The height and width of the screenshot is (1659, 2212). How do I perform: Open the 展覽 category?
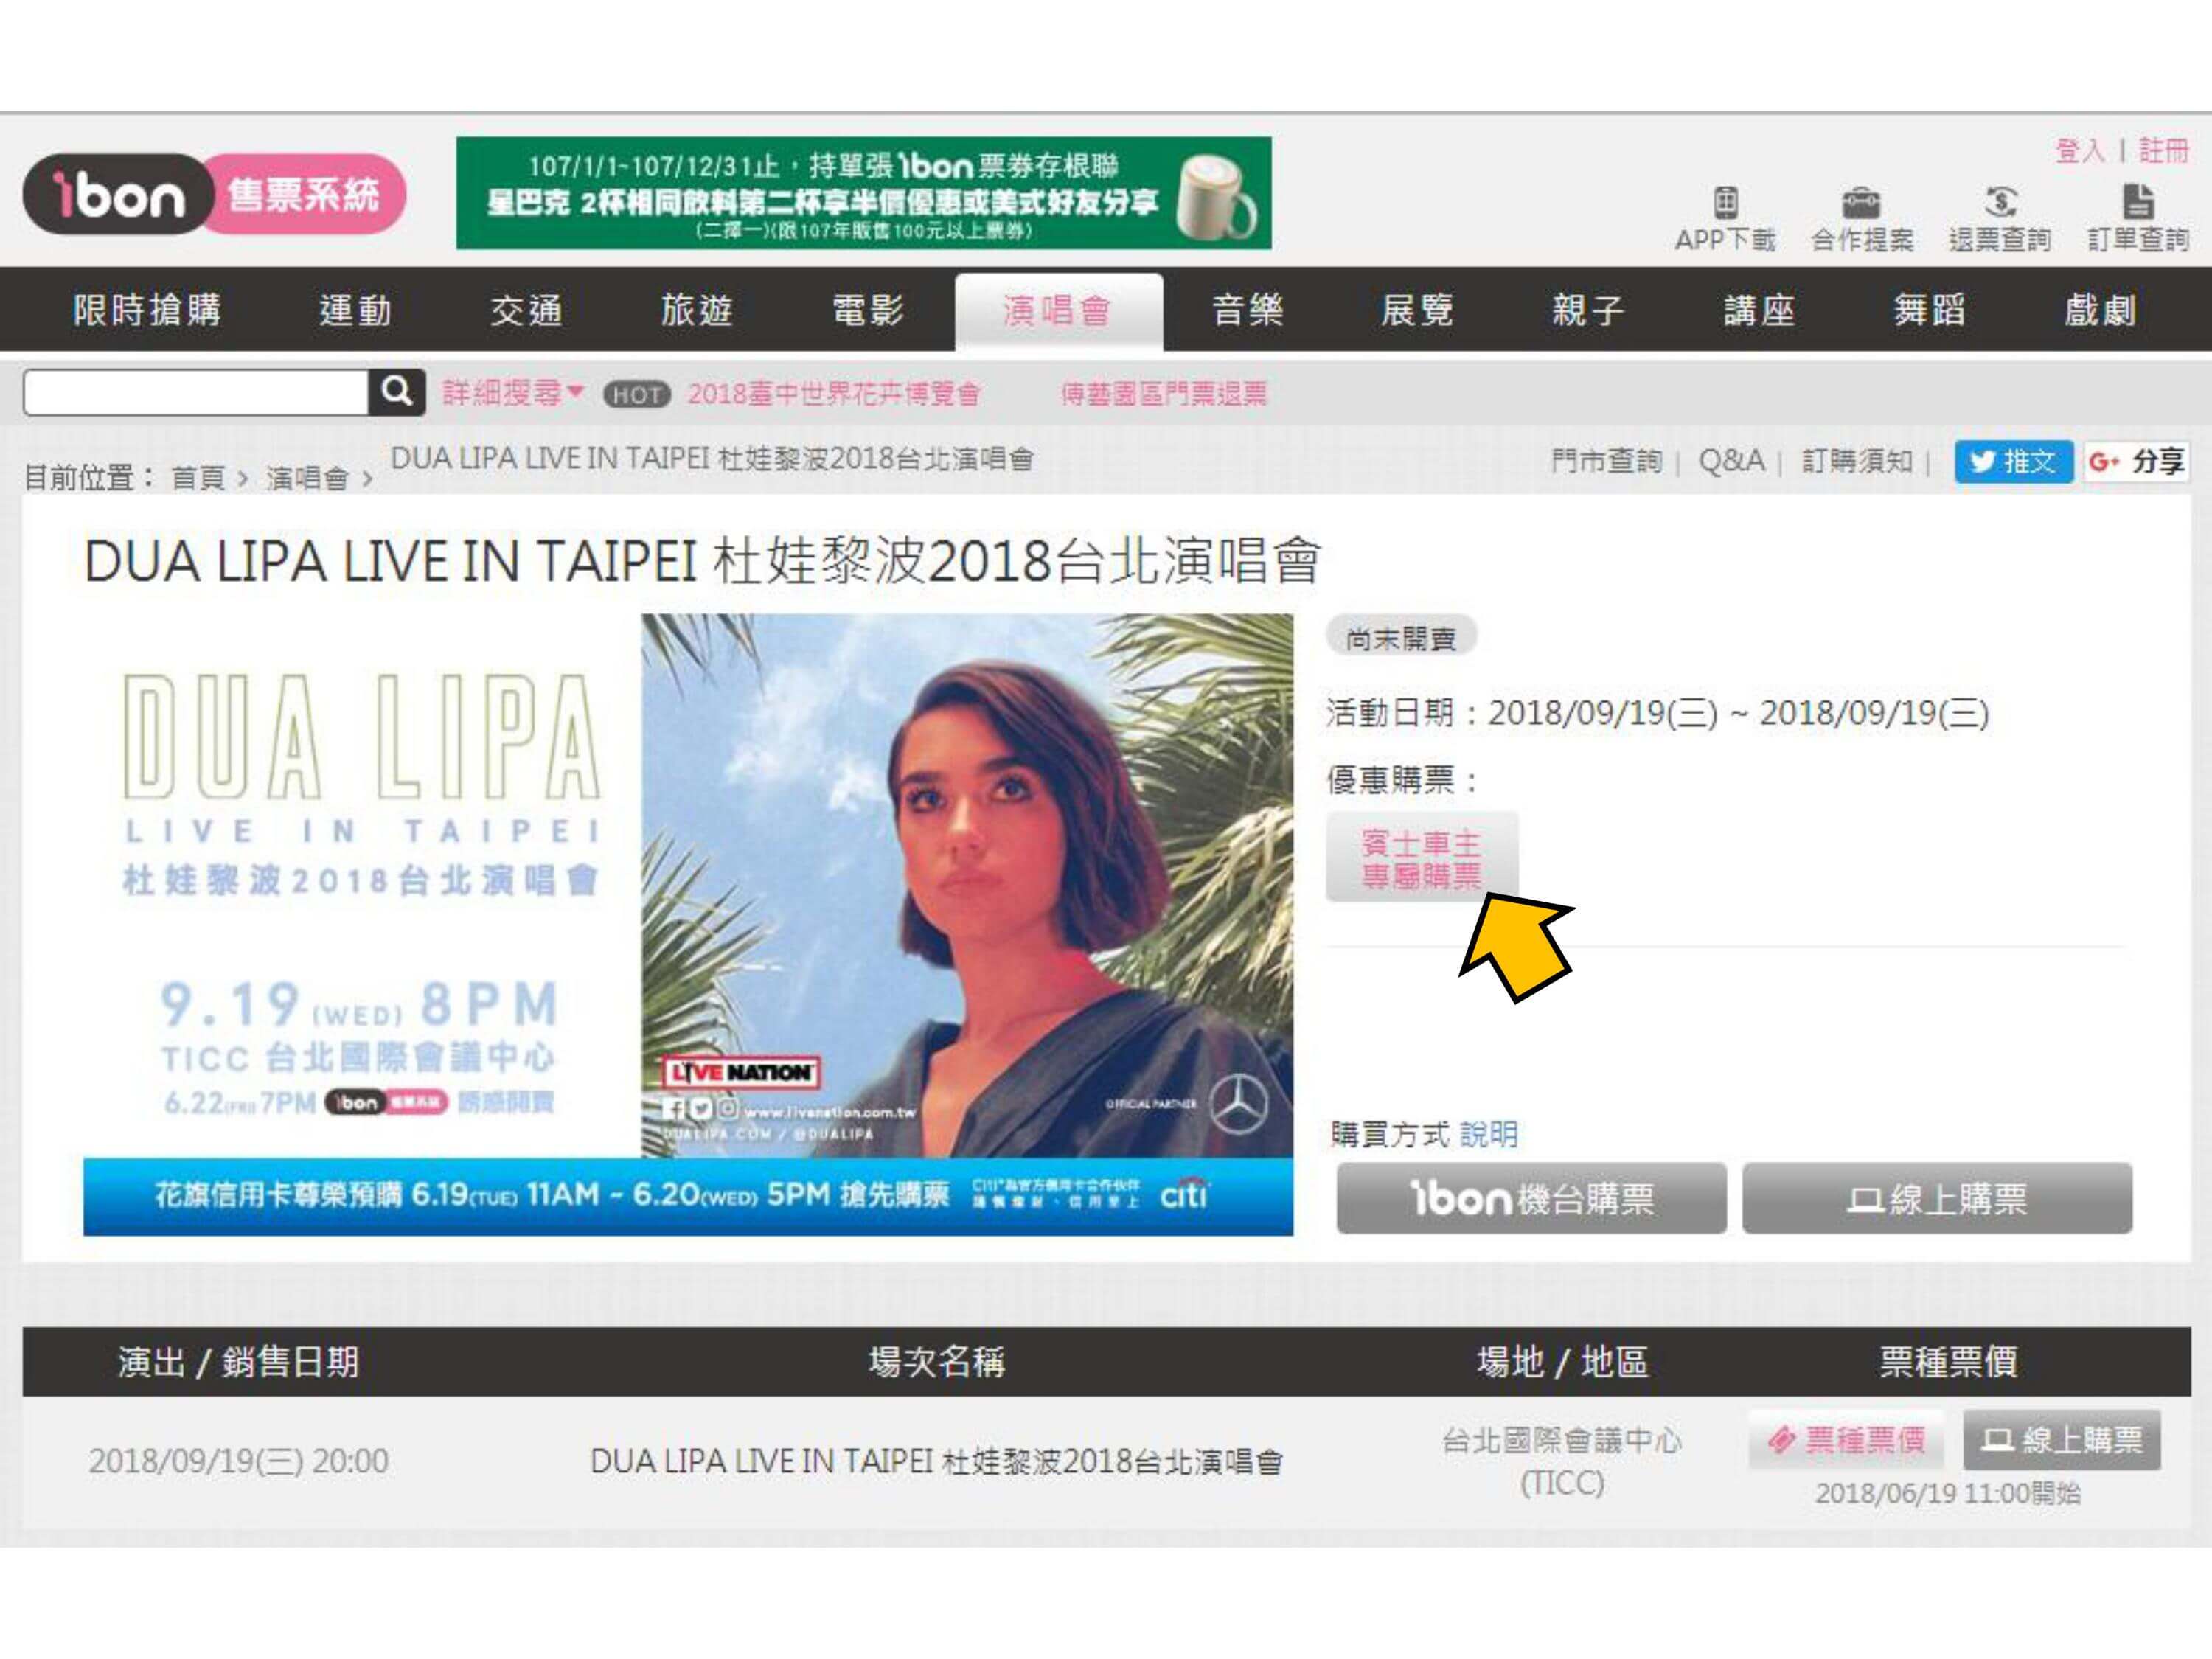[x=1417, y=310]
